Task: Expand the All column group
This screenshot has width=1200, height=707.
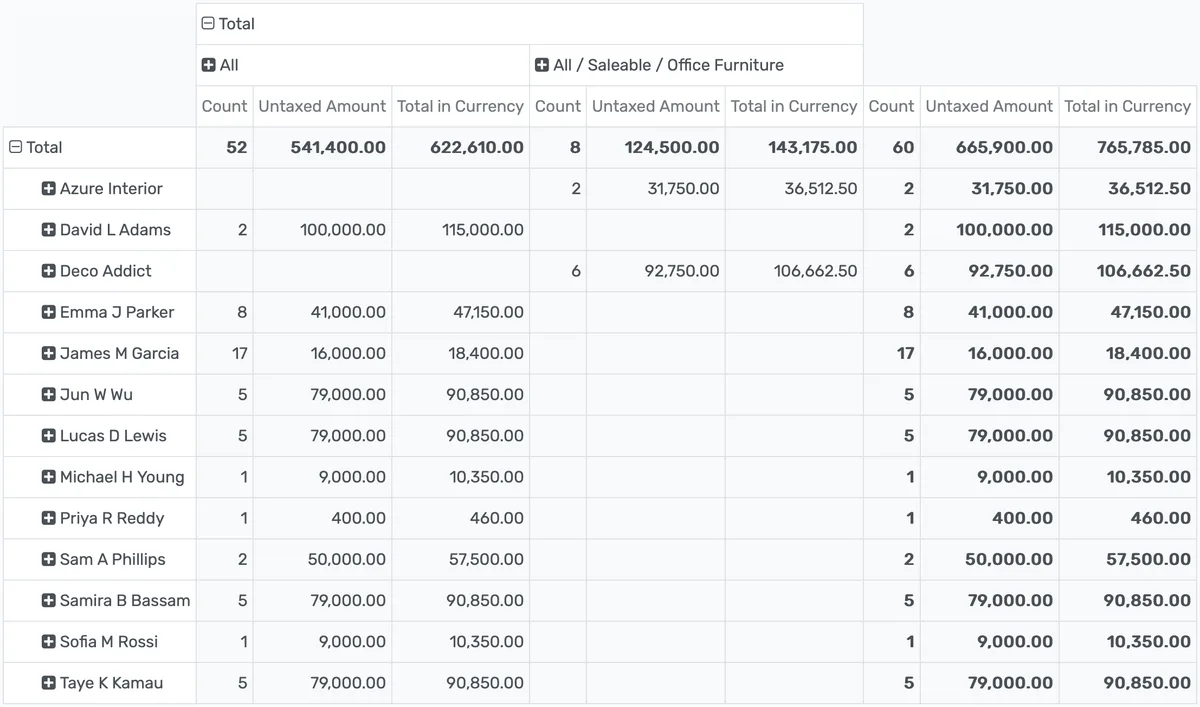Action: pos(211,64)
